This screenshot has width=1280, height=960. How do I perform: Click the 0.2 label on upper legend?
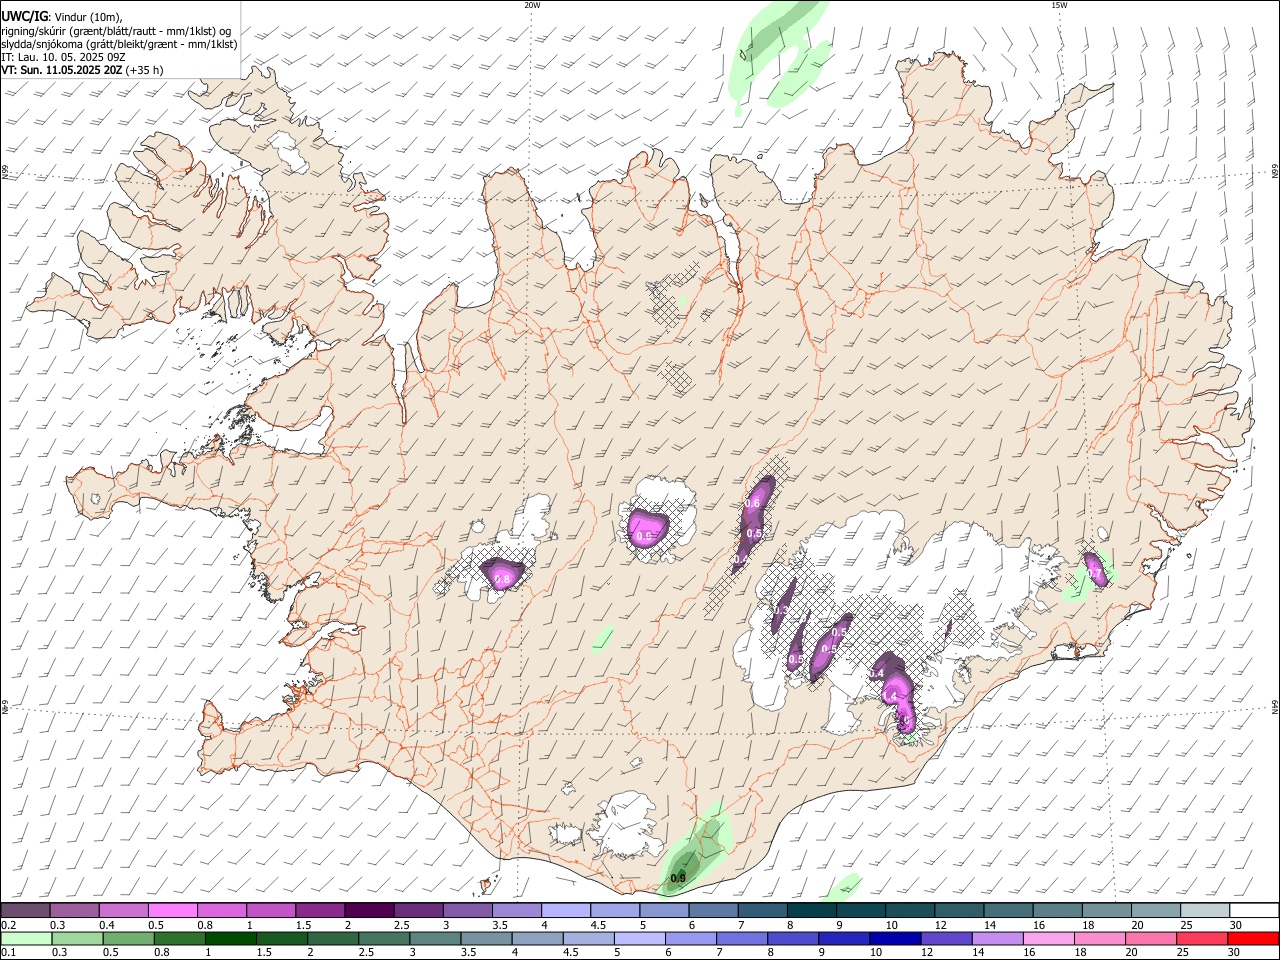point(8,925)
